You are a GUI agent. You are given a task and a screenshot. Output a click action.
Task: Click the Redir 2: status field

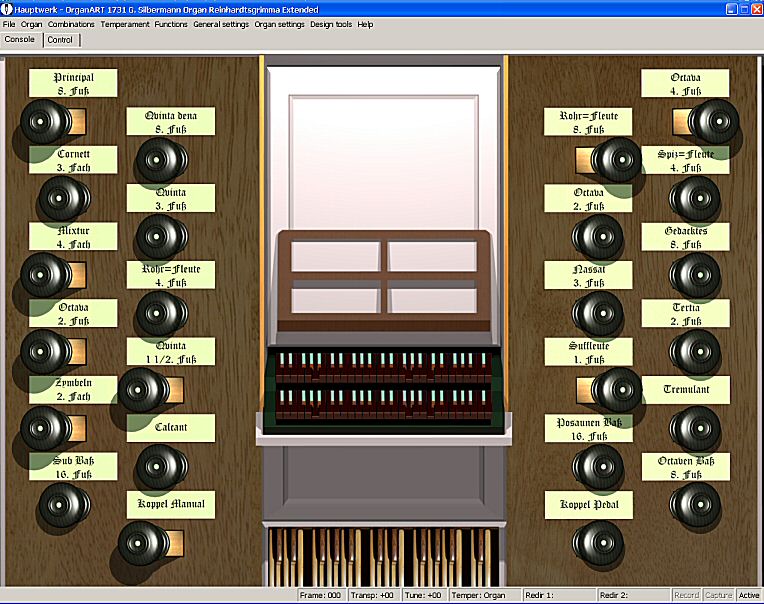point(633,595)
